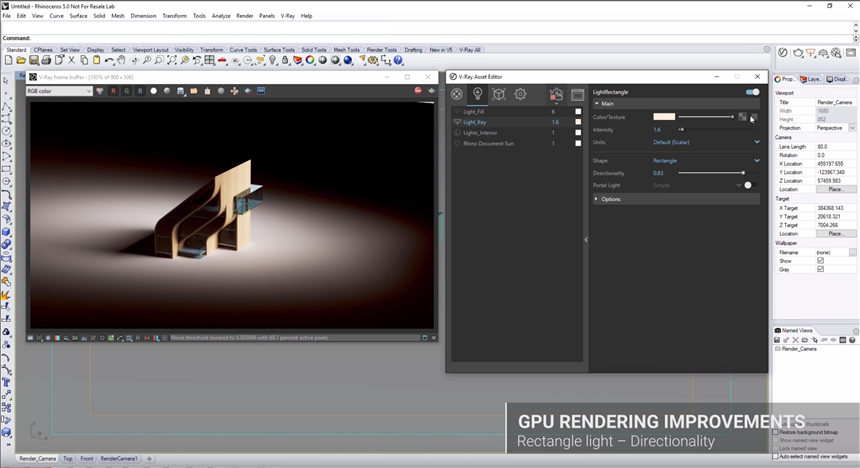Switch to the Surface Tools toolbar tab

279,49
